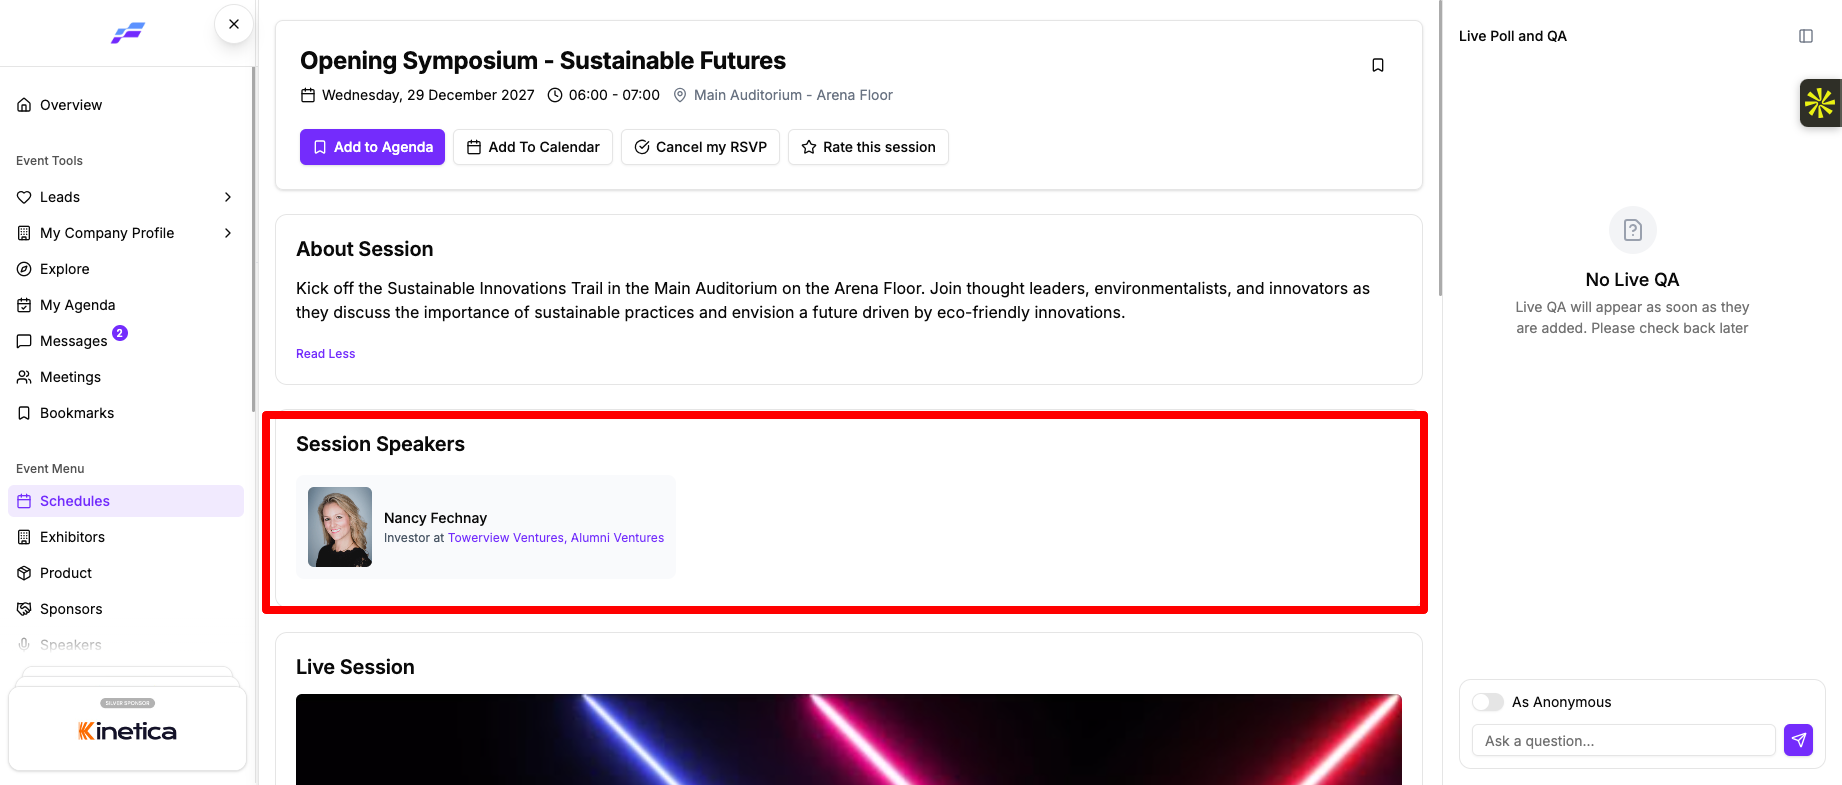Screen dimensions: 1842x785
Task: Click the My Agenda calendar icon
Action: (24, 305)
